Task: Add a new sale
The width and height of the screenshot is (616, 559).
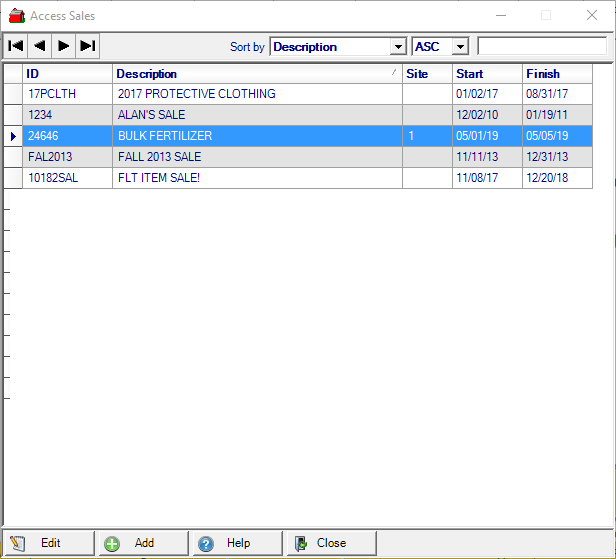Action: pos(142,543)
